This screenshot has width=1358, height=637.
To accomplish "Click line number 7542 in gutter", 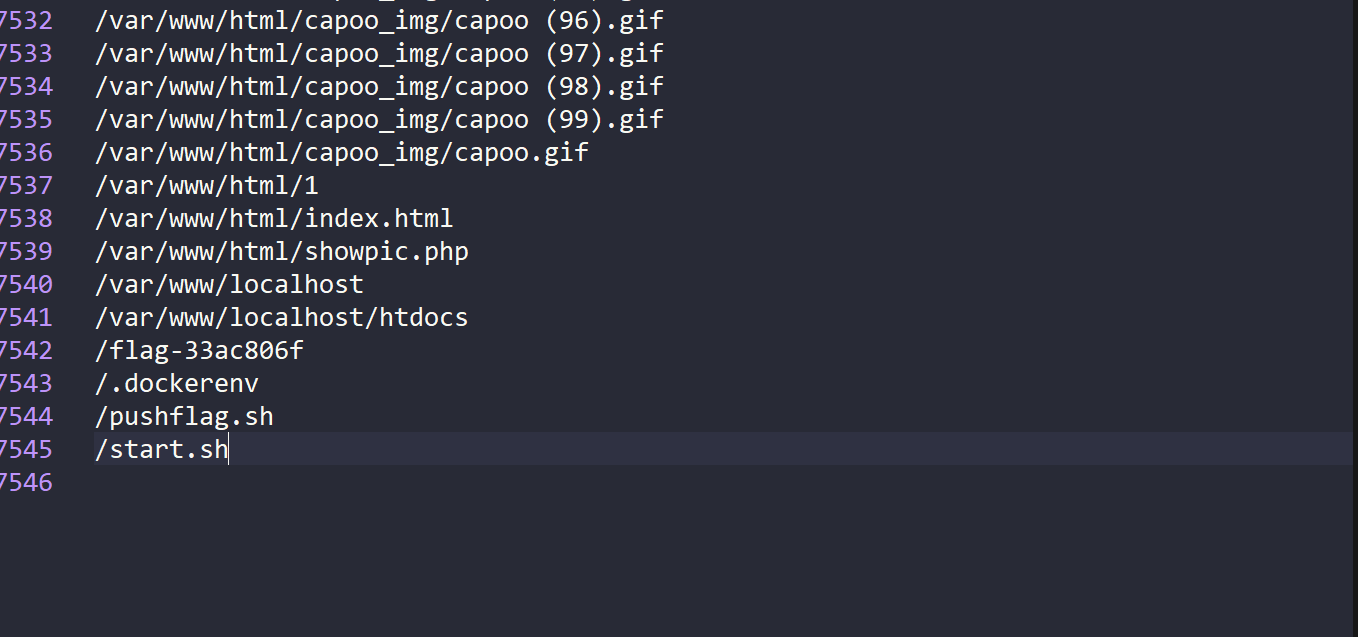I will click(26, 350).
